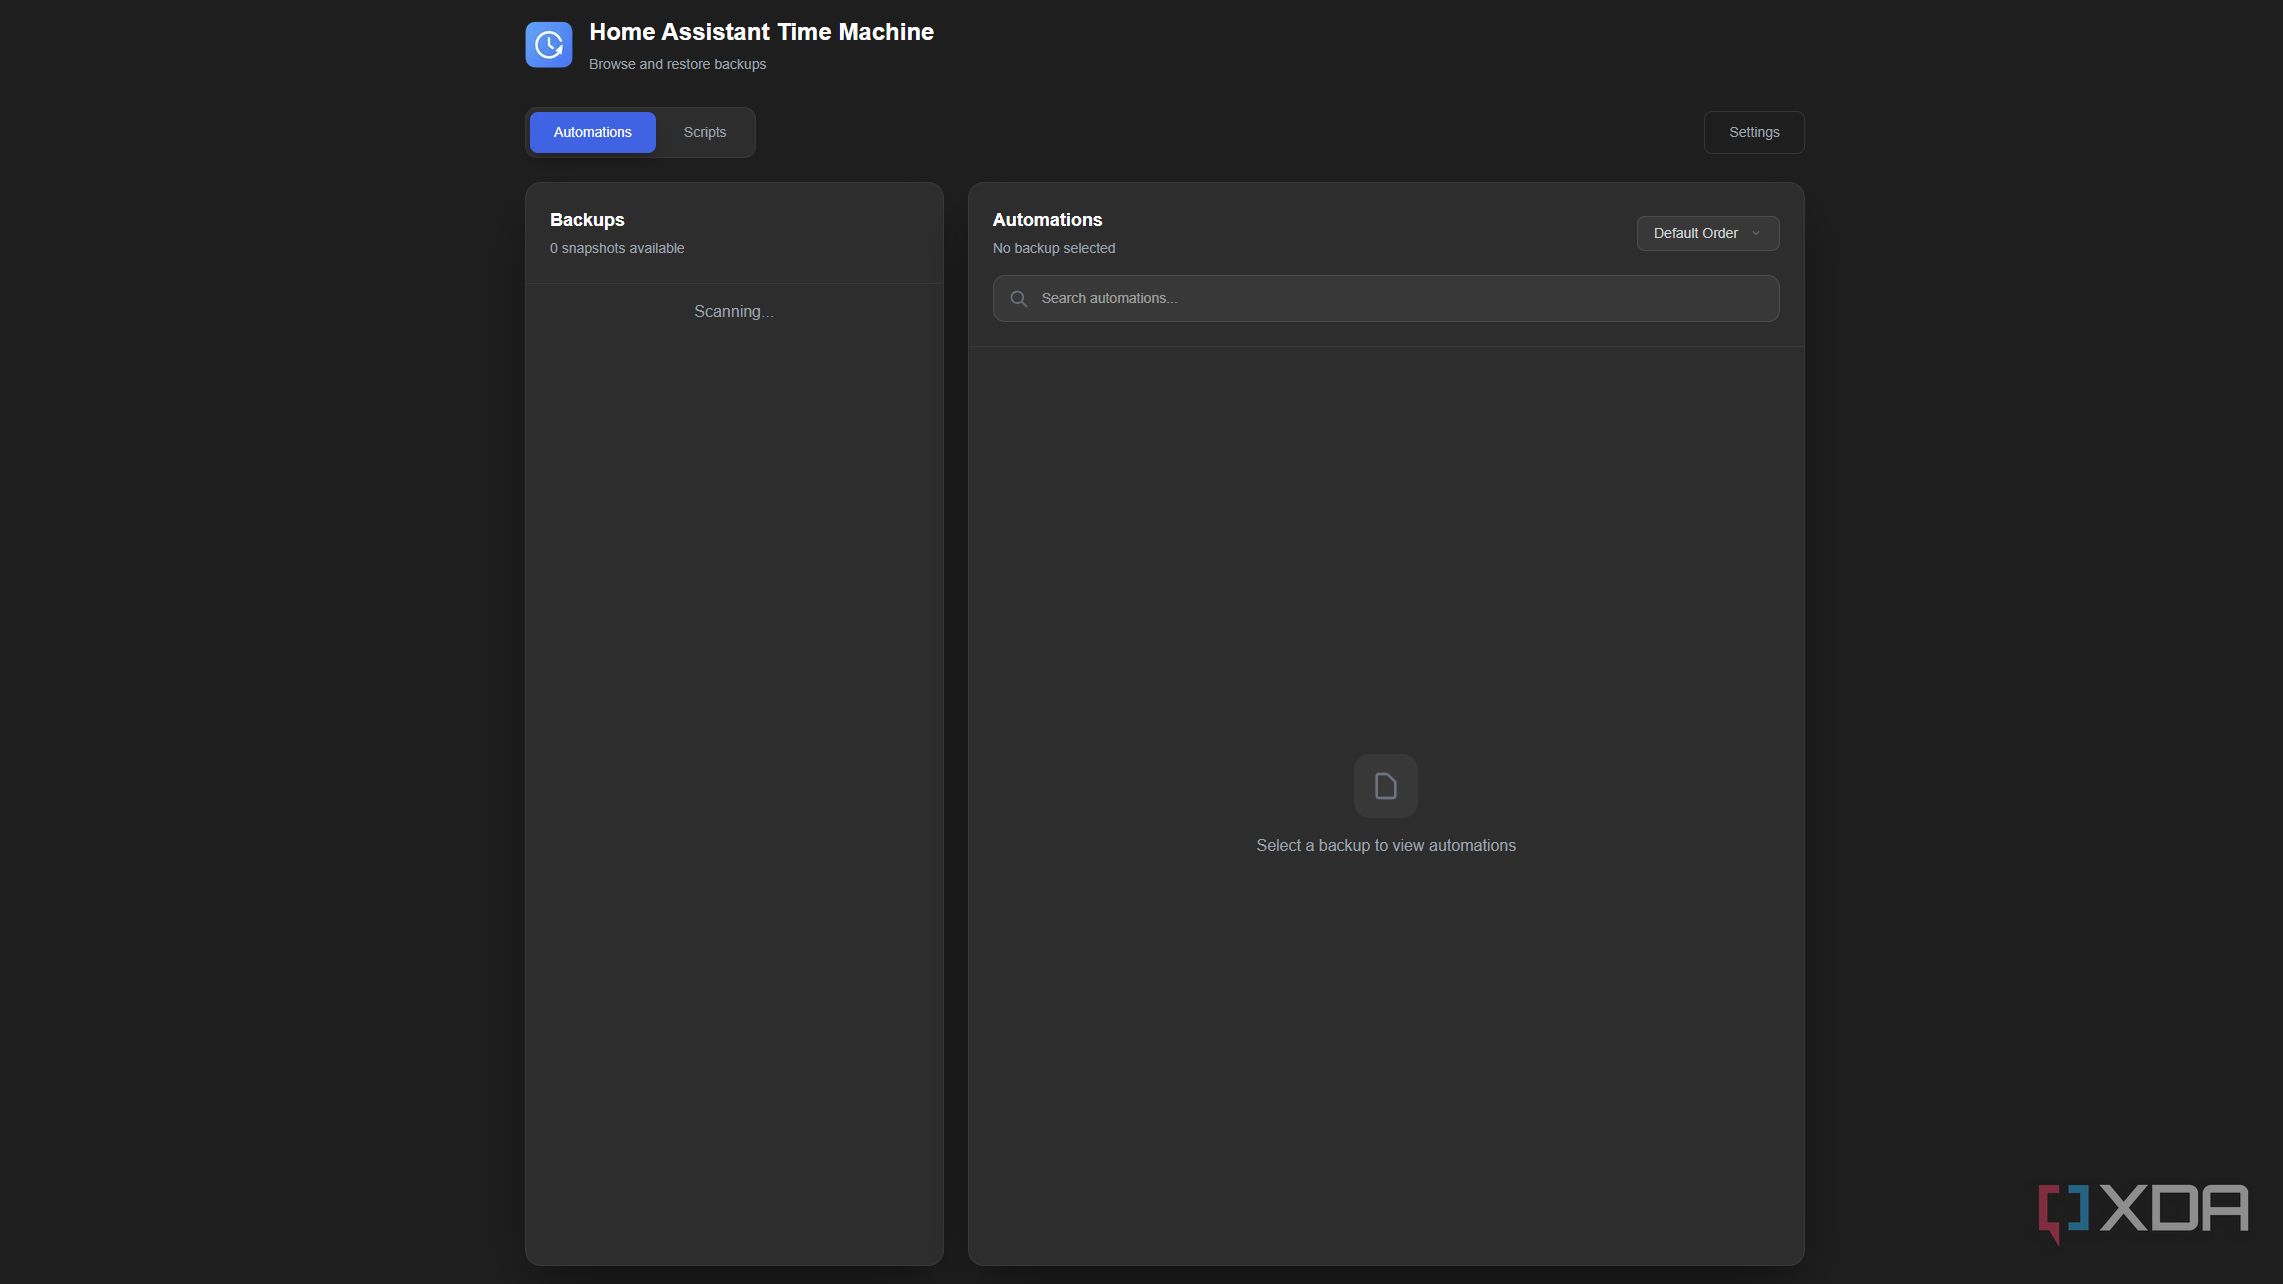Click the magnifier icon in search field
The image size is (2283, 1284).
pos(1018,298)
